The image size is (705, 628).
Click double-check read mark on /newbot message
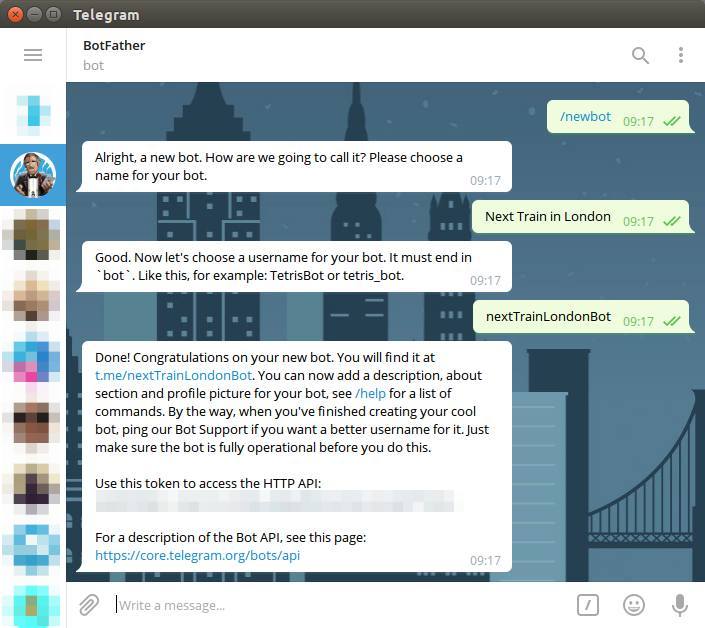click(672, 121)
